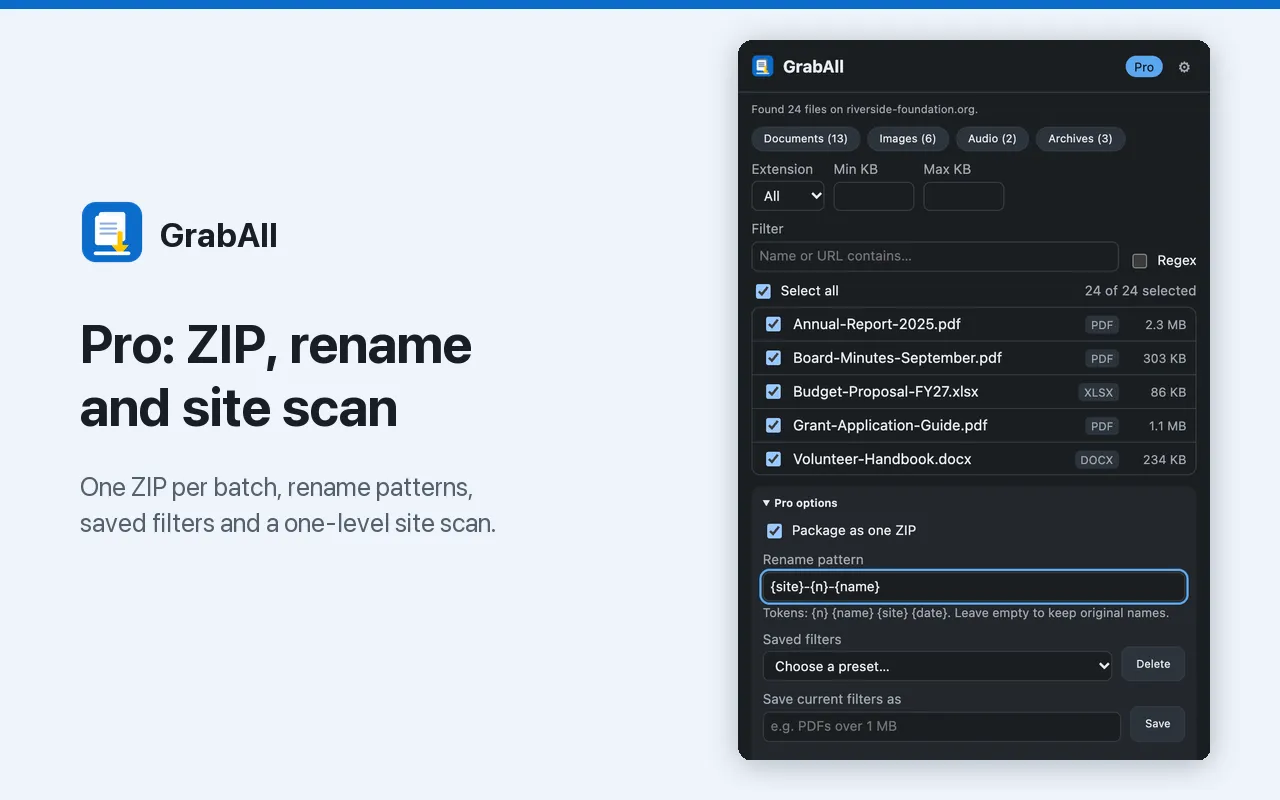
Task: Click the GrabAll logo in popup header
Action: (x=763, y=67)
